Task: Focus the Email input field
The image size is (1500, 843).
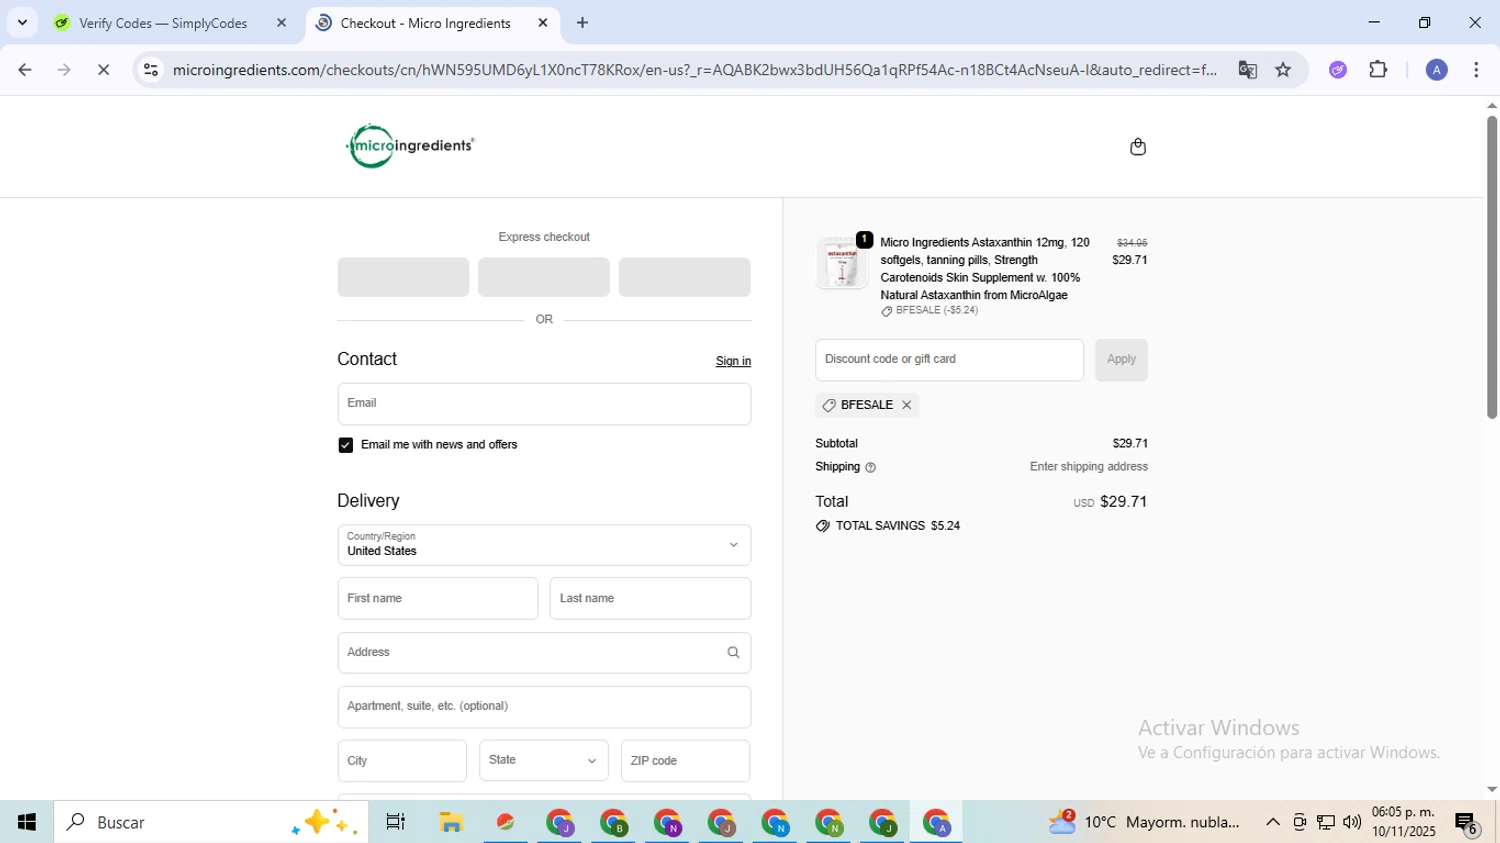Action: point(544,404)
